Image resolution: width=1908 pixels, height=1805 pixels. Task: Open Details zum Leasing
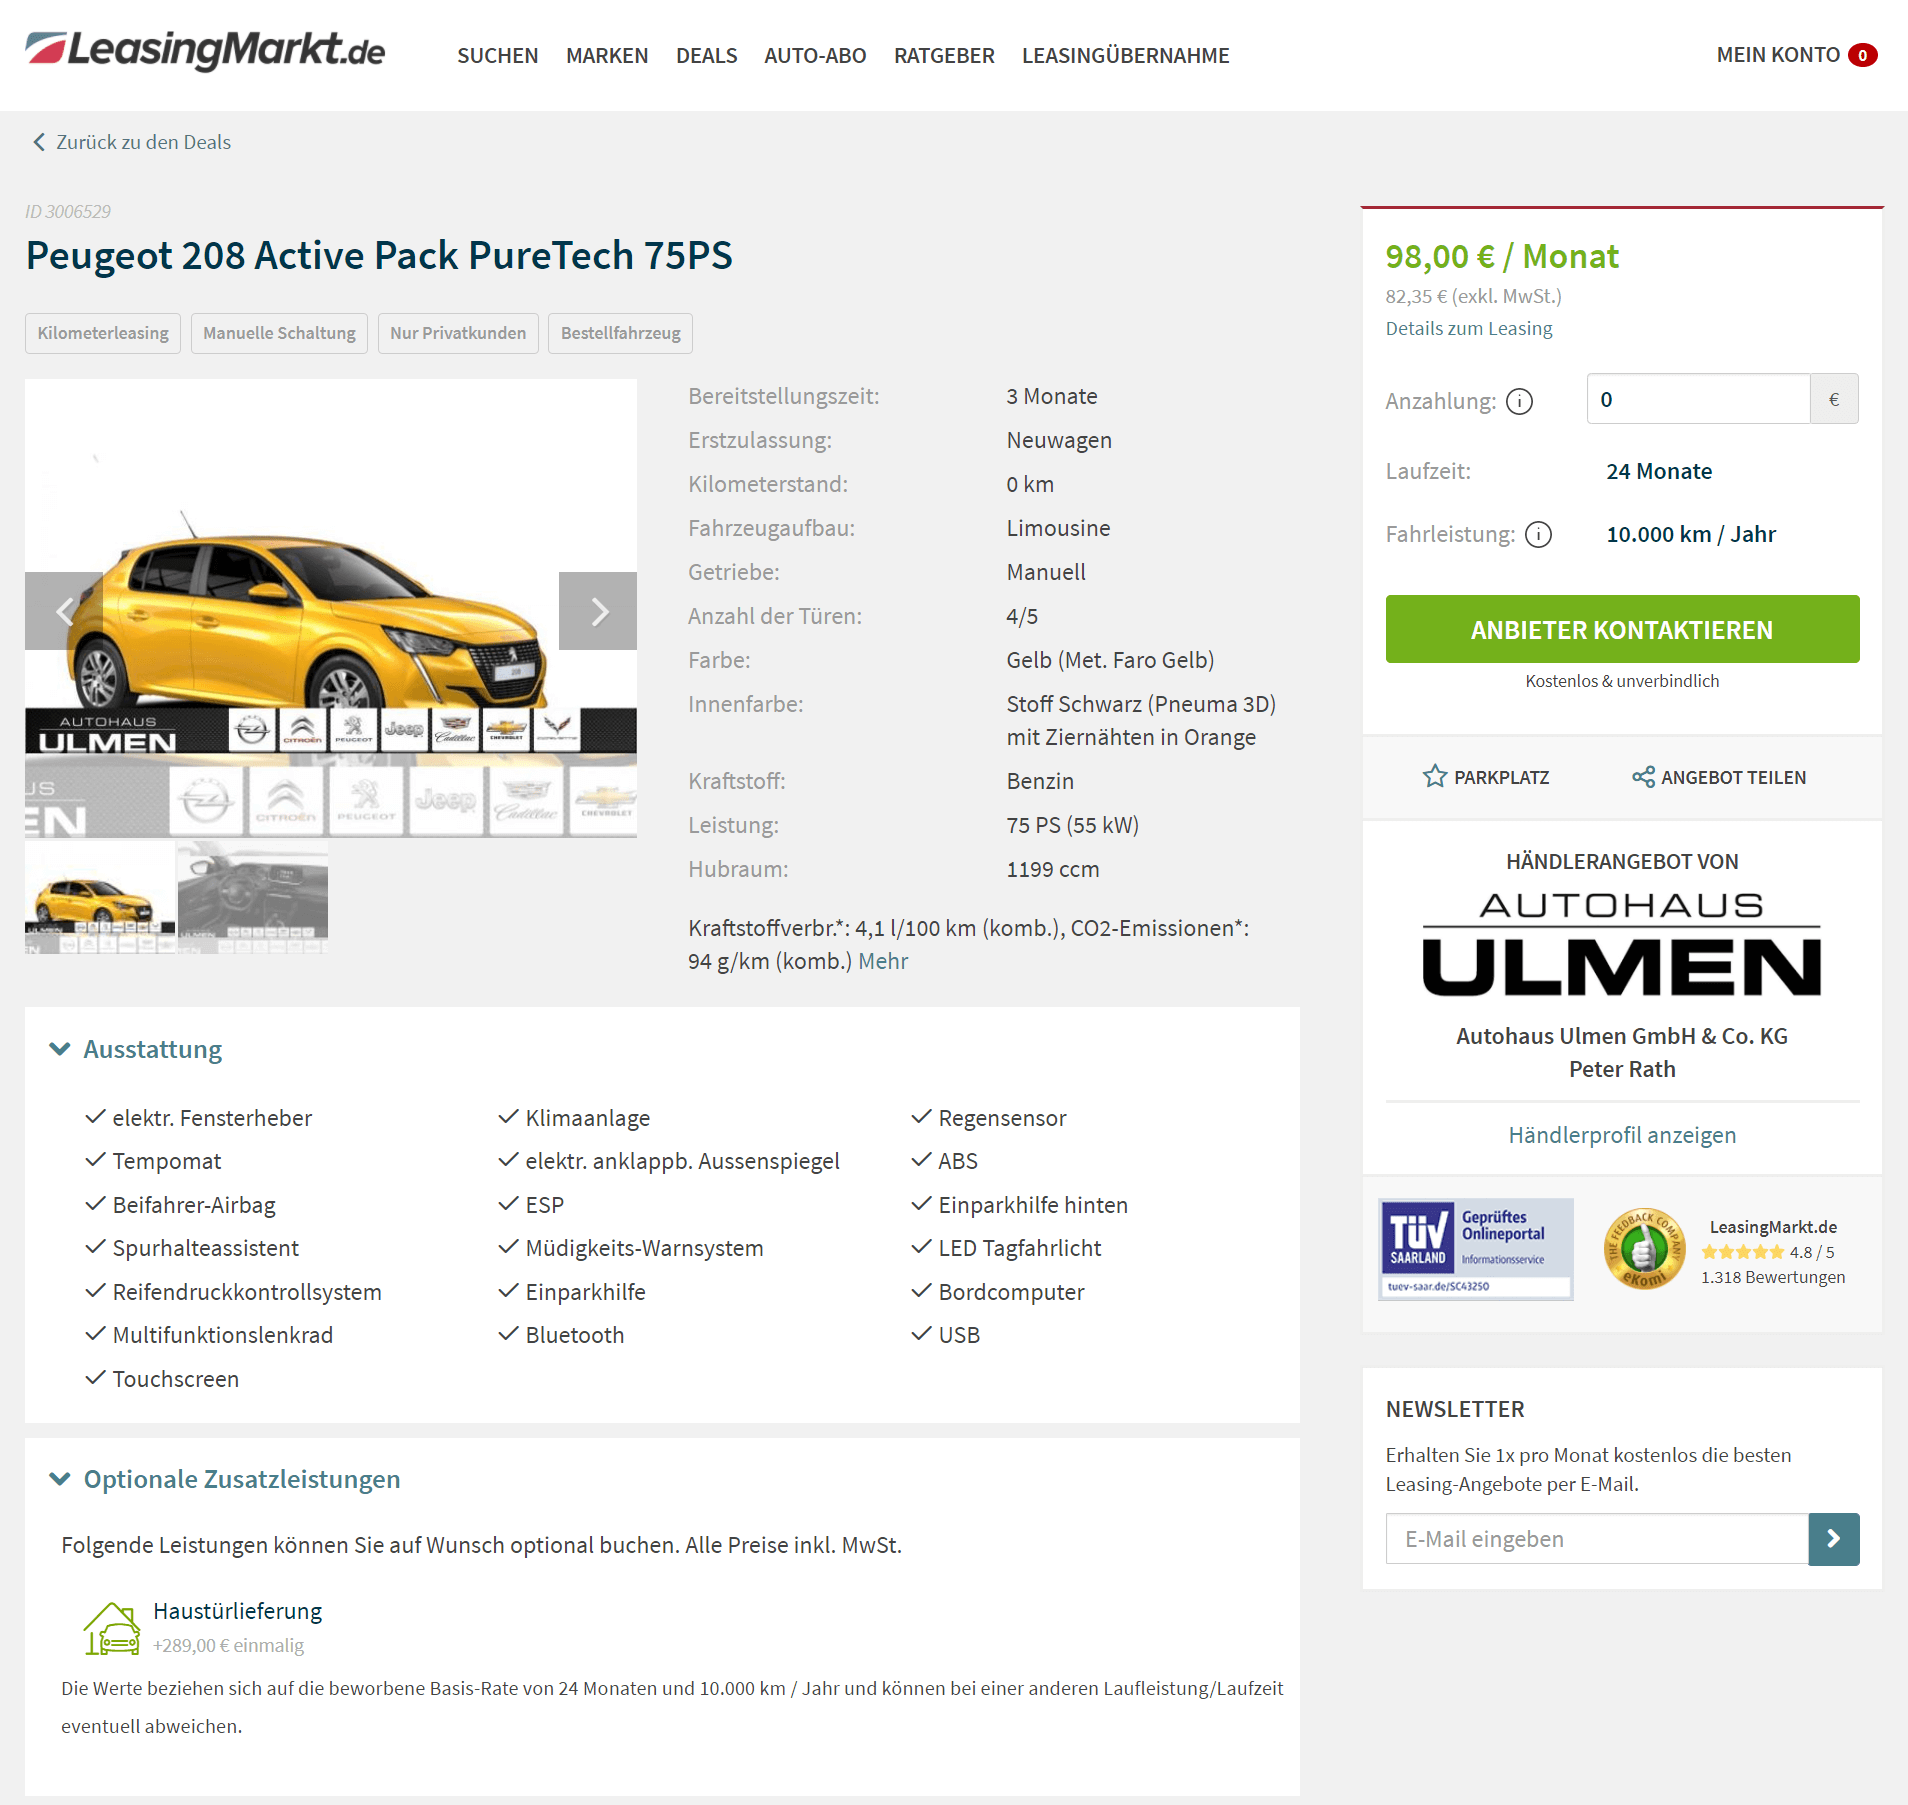coord(1468,328)
